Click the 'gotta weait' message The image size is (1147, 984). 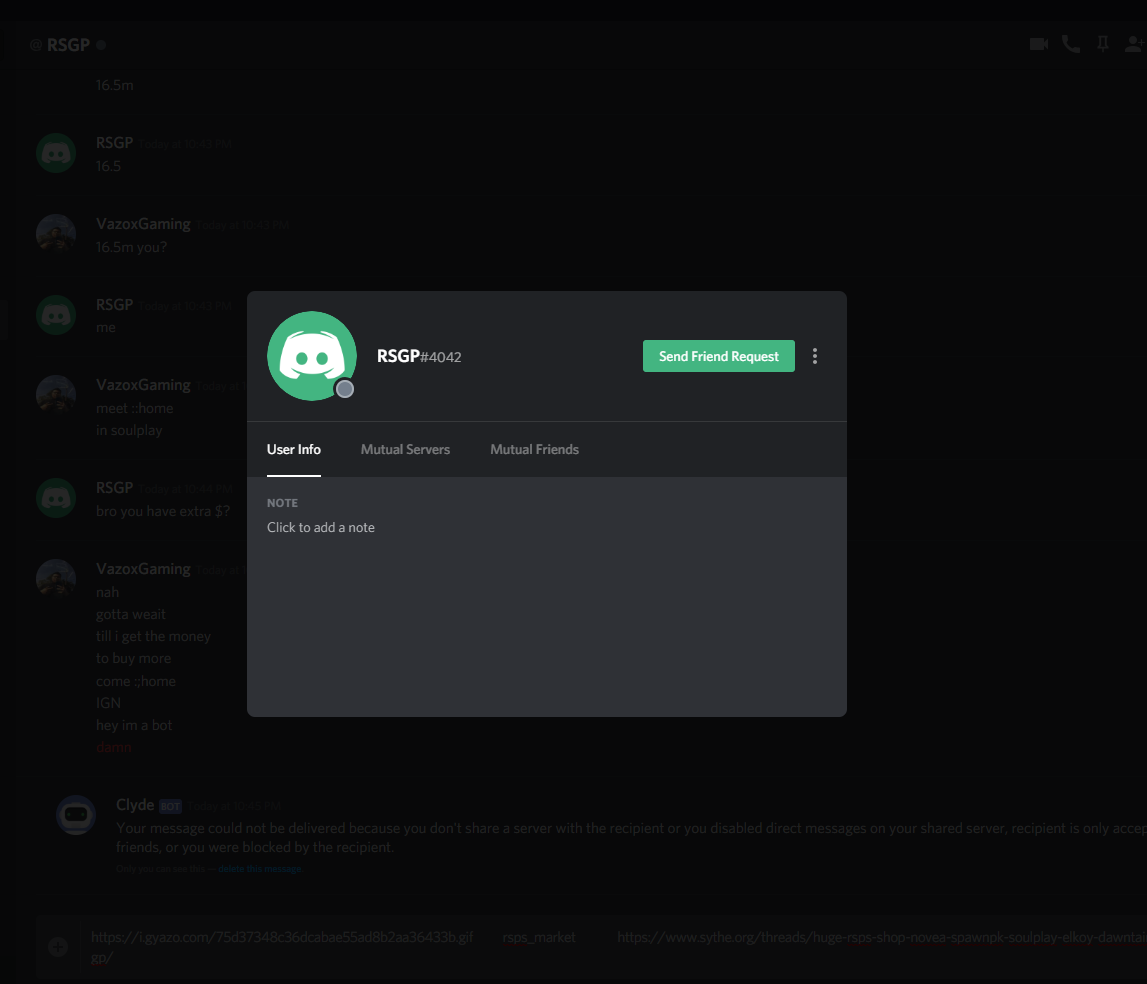pyautogui.click(x=130, y=615)
